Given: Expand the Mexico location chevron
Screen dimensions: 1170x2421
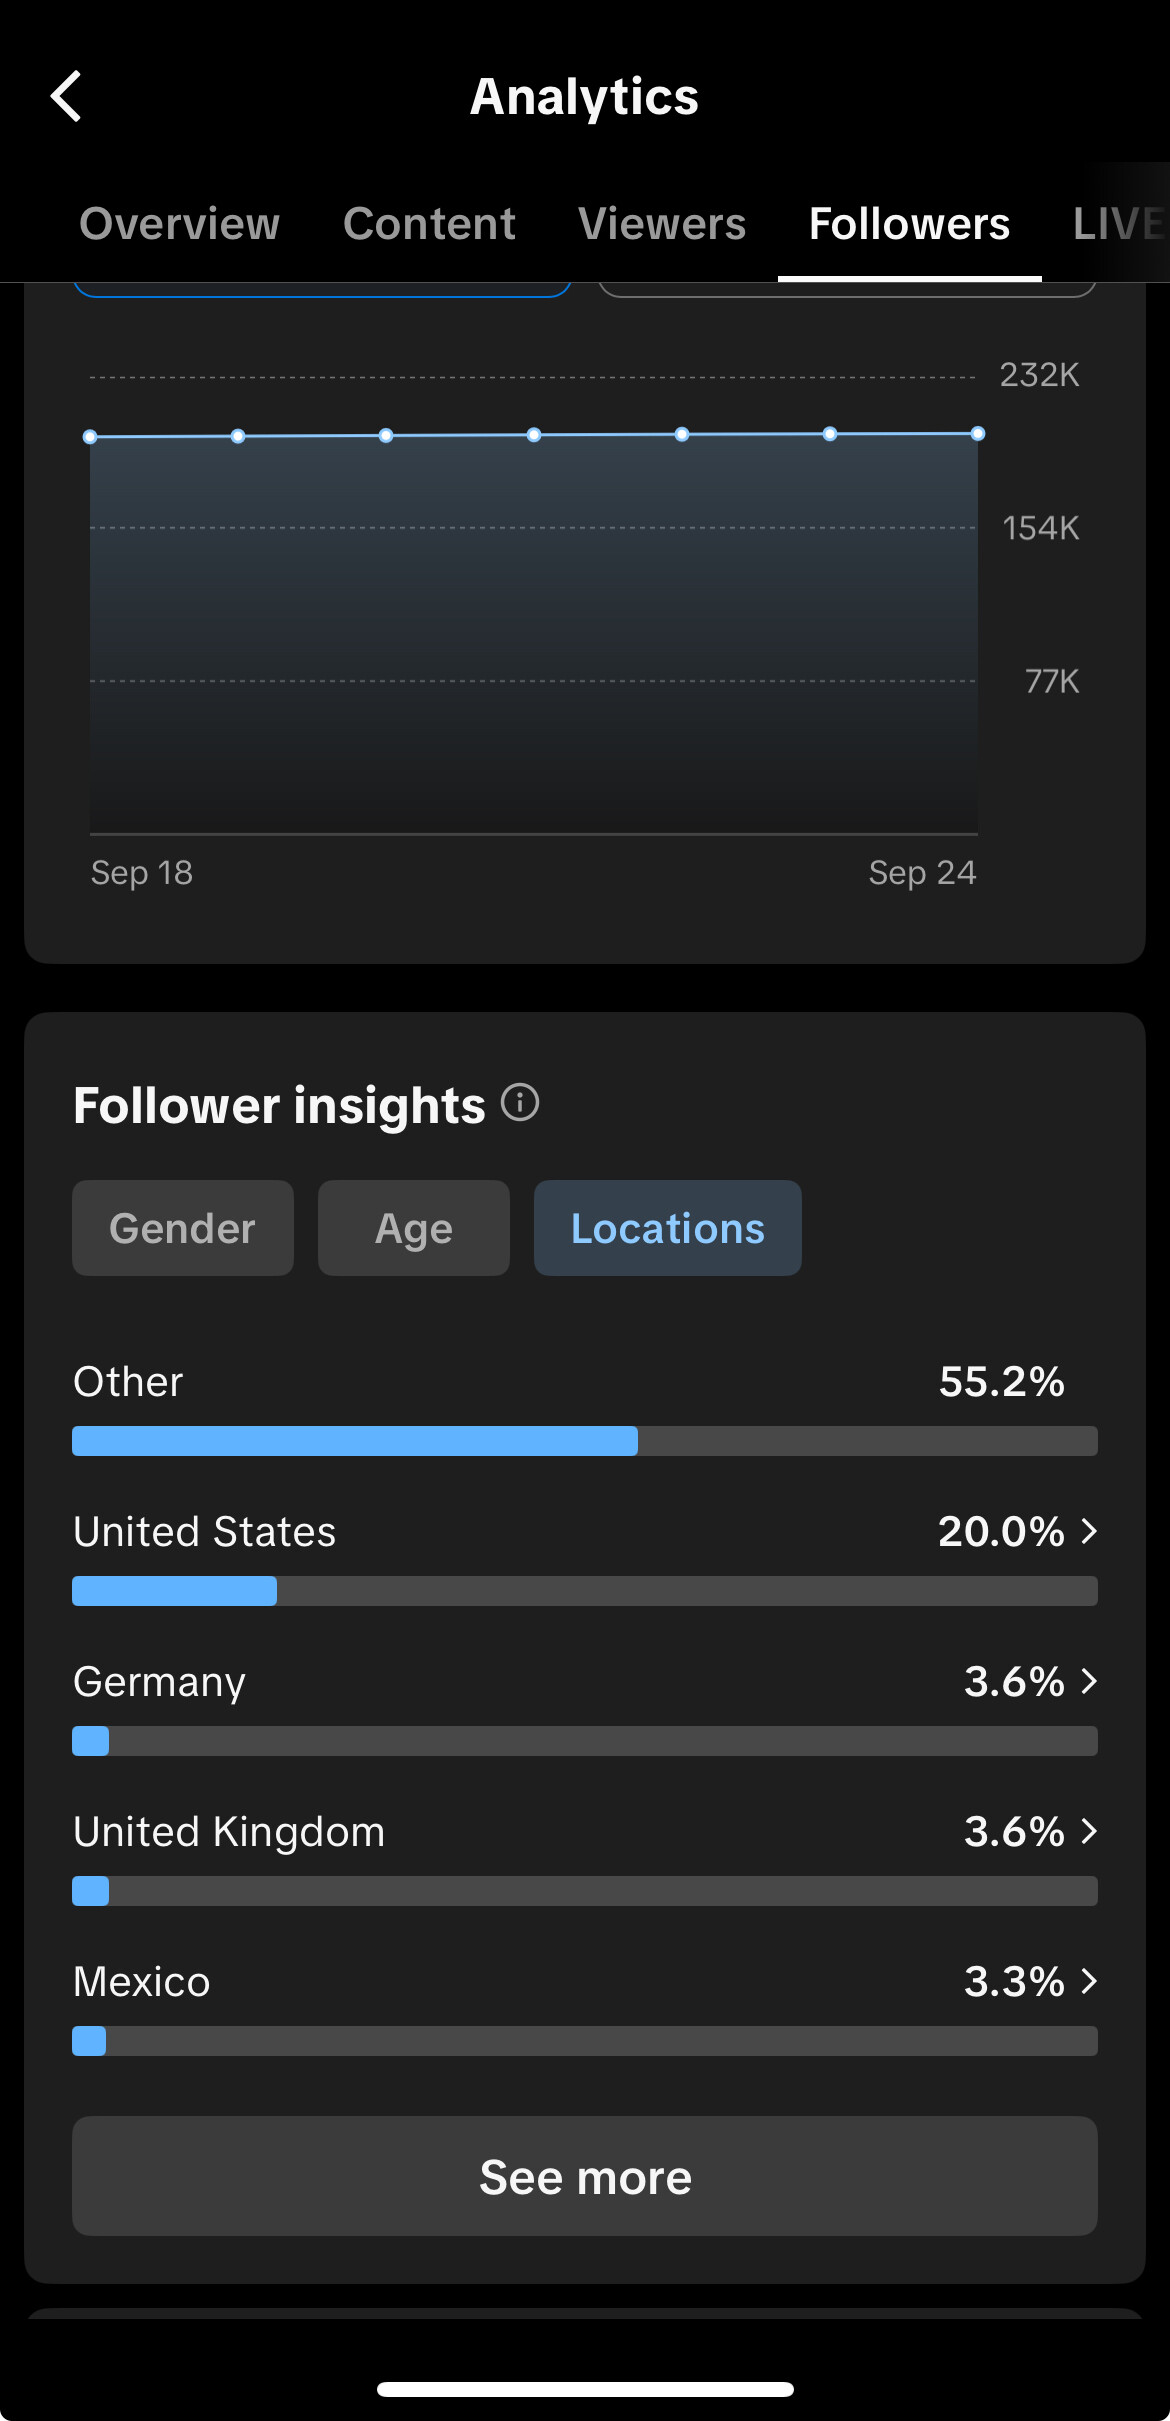Looking at the screenshot, I should coord(1089,1981).
